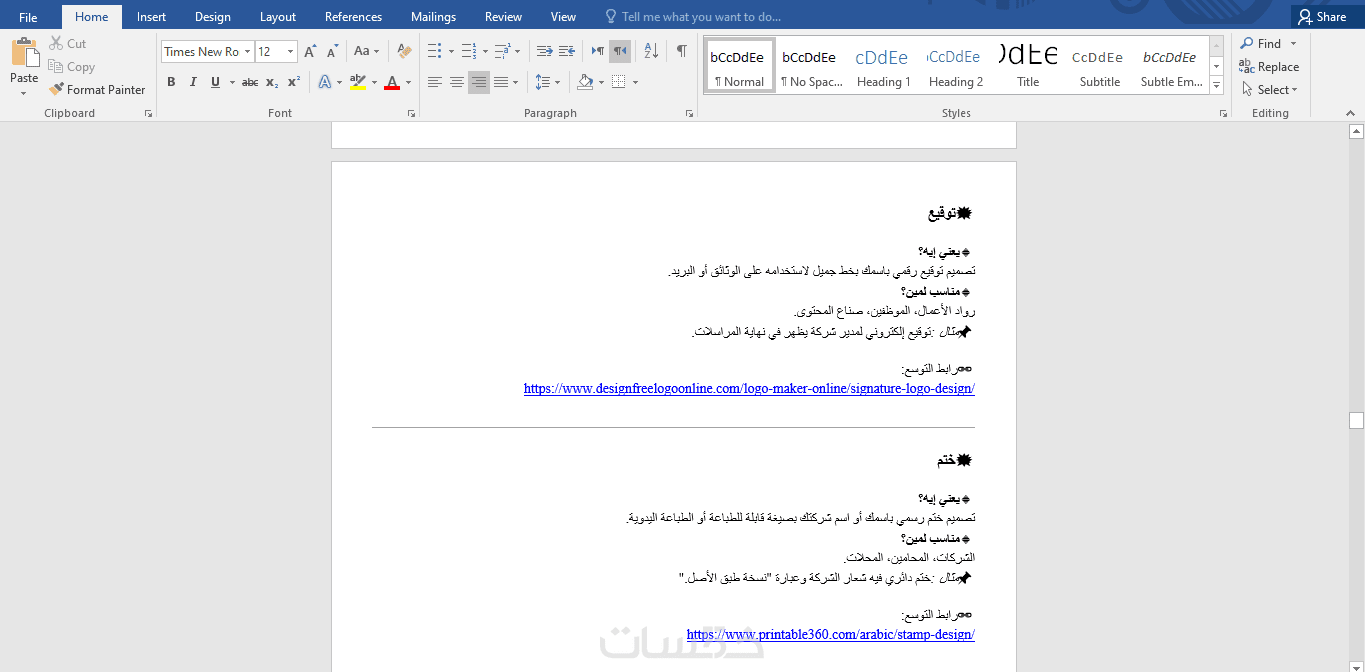Switch to the References tab
The height and width of the screenshot is (672, 1365).
(x=353, y=16)
